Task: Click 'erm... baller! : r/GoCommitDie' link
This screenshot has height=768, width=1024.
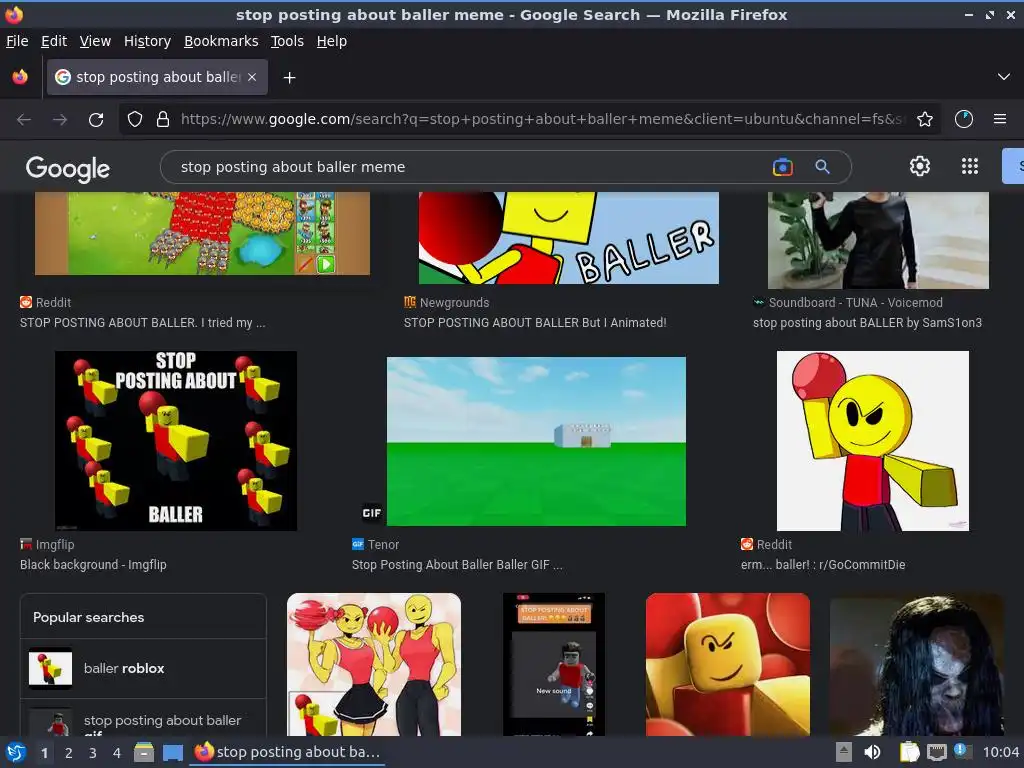Action: 823,565
